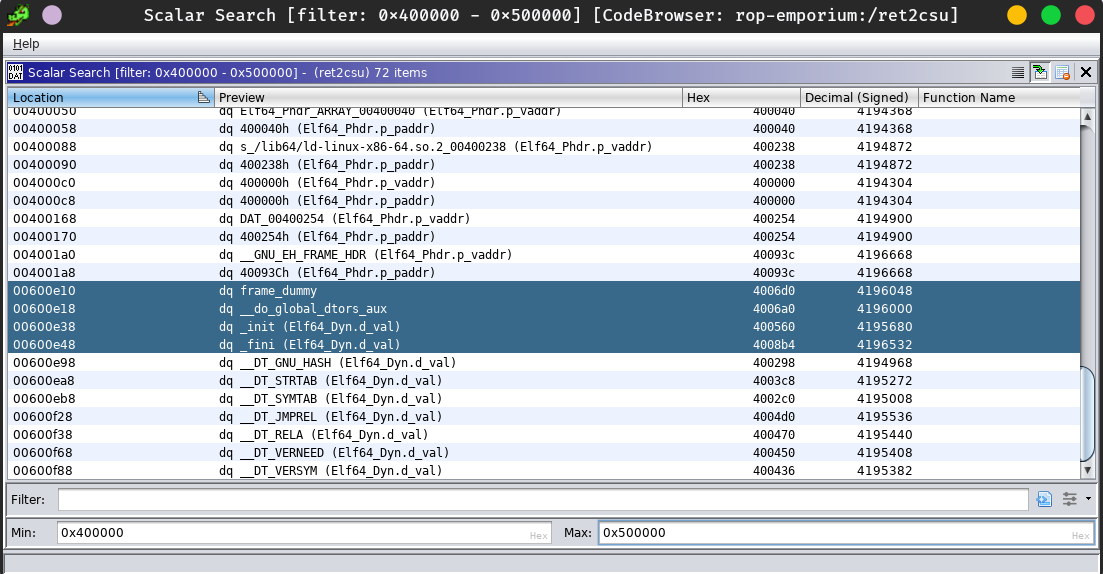The height and width of the screenshot is (574, 1103).
Task: Open the Help menu
Action: click(x=26, y=44)
